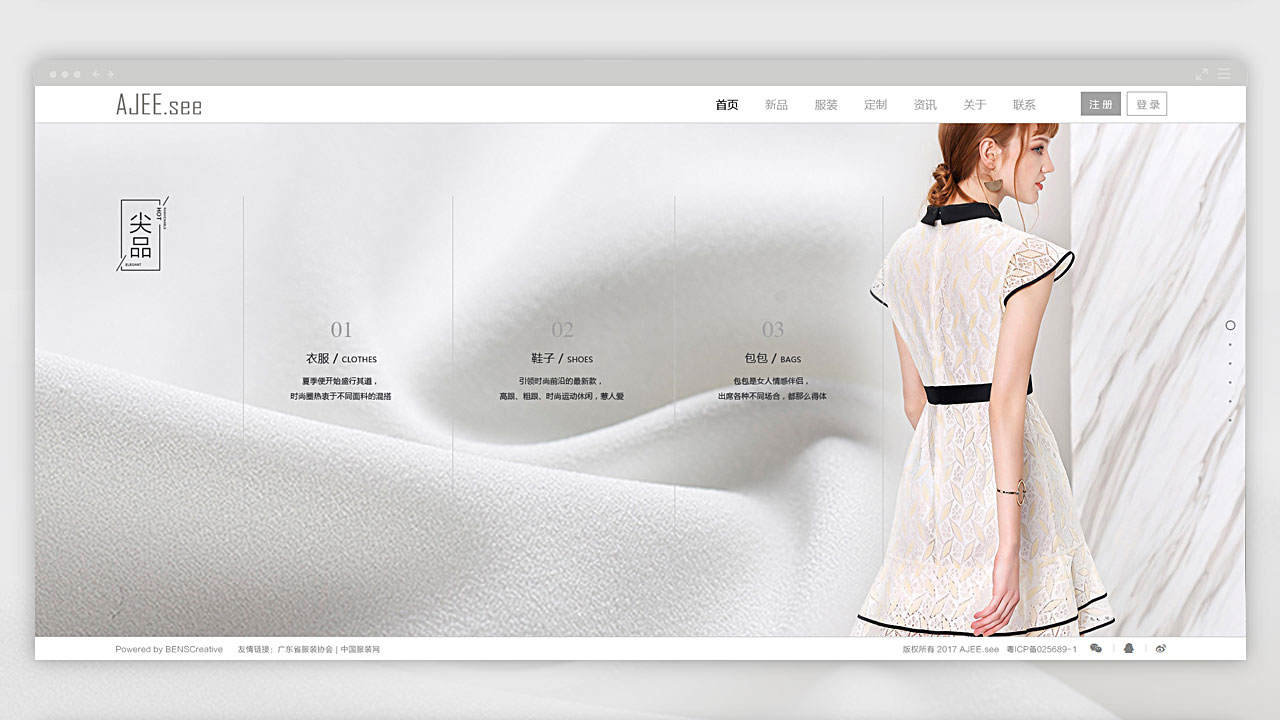Open the 广东省服装协会 footer link
The height and width of the screenshot is (720, 1280).
pyautogui.click(x=298, y=650)
